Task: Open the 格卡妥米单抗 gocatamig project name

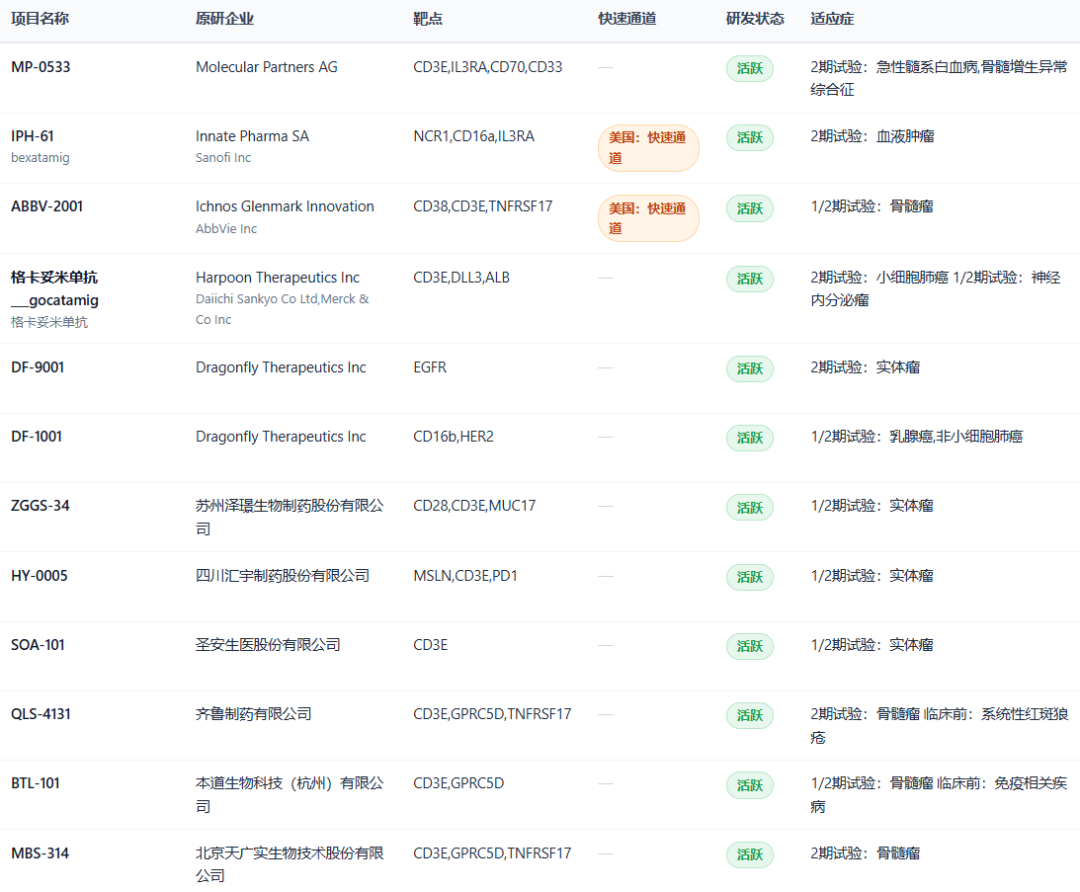Action: (x=55, y=289)
